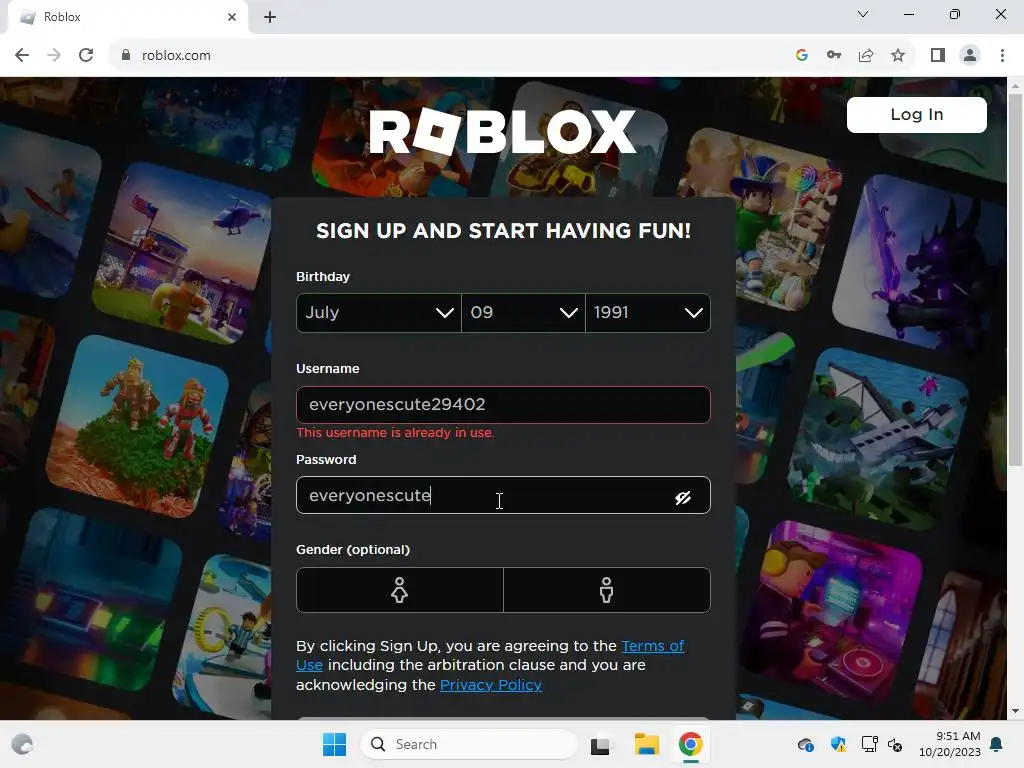The image size is (1024, 768).
Task: Open the clock showing 9:51 AM
Action: pos(950,744)
